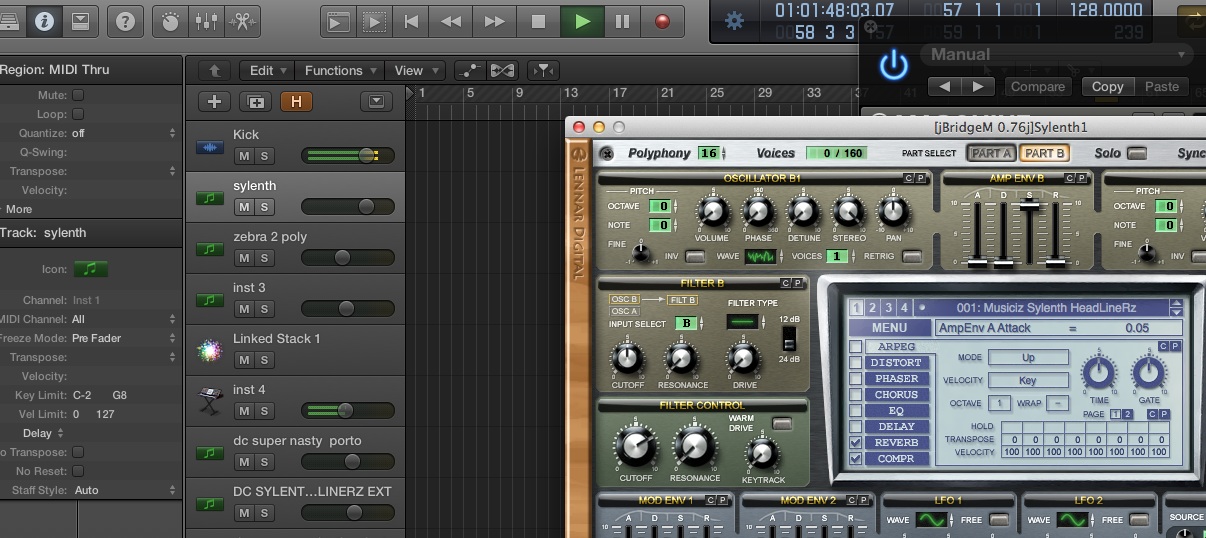This screenshot has height=538, width=1206.
Task: Solo the sylenth track
Action: click(264, 207)
